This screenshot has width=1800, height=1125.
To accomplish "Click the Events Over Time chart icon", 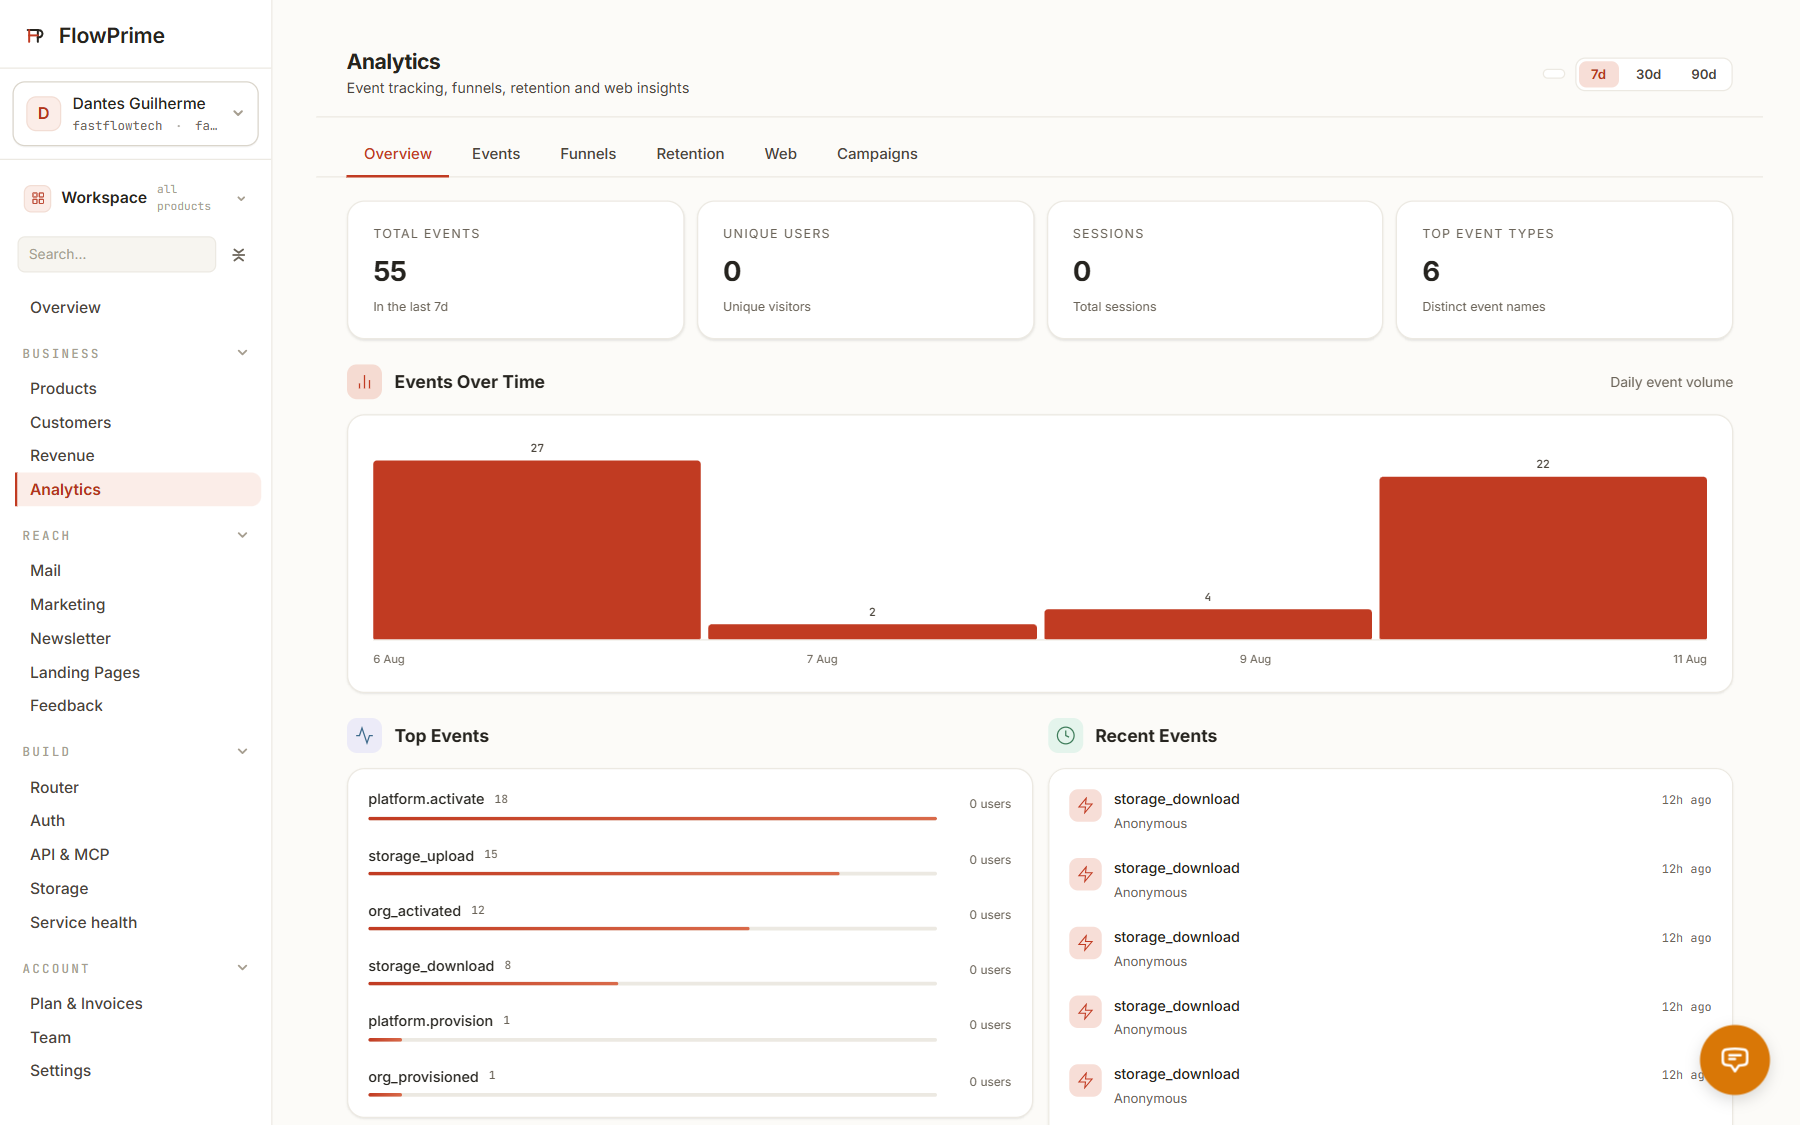I will 365,382.
